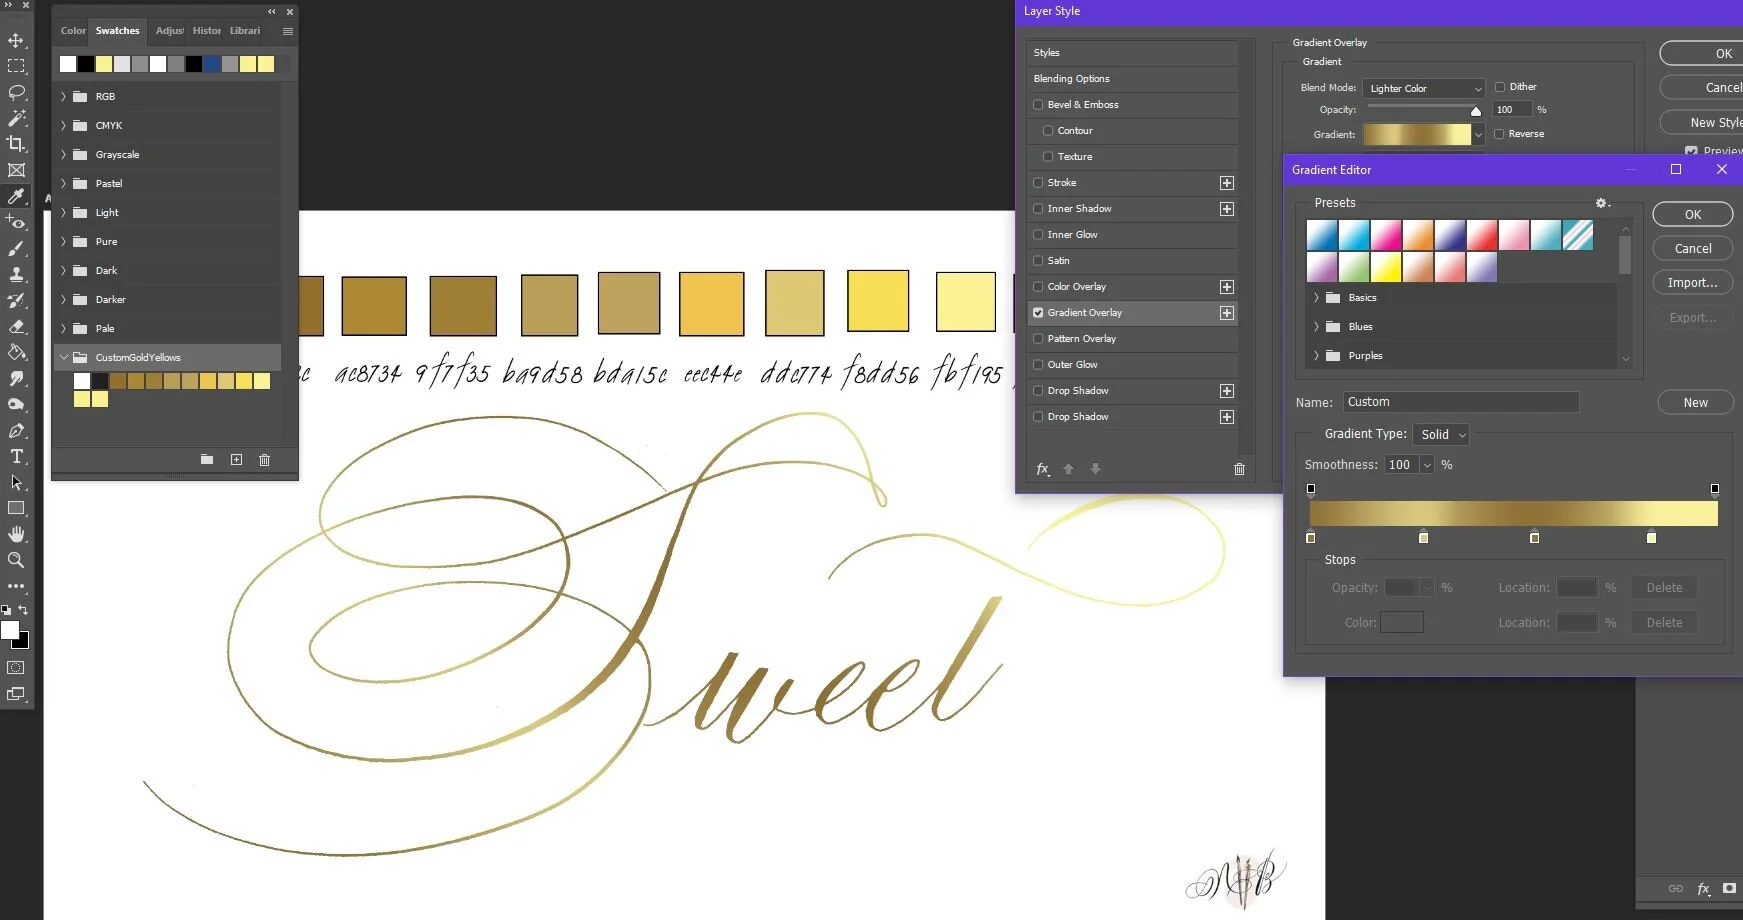1743x920 pixels.
Task: Switch to the Color tab
Action: pyautogui.click(x=72, y=31)
